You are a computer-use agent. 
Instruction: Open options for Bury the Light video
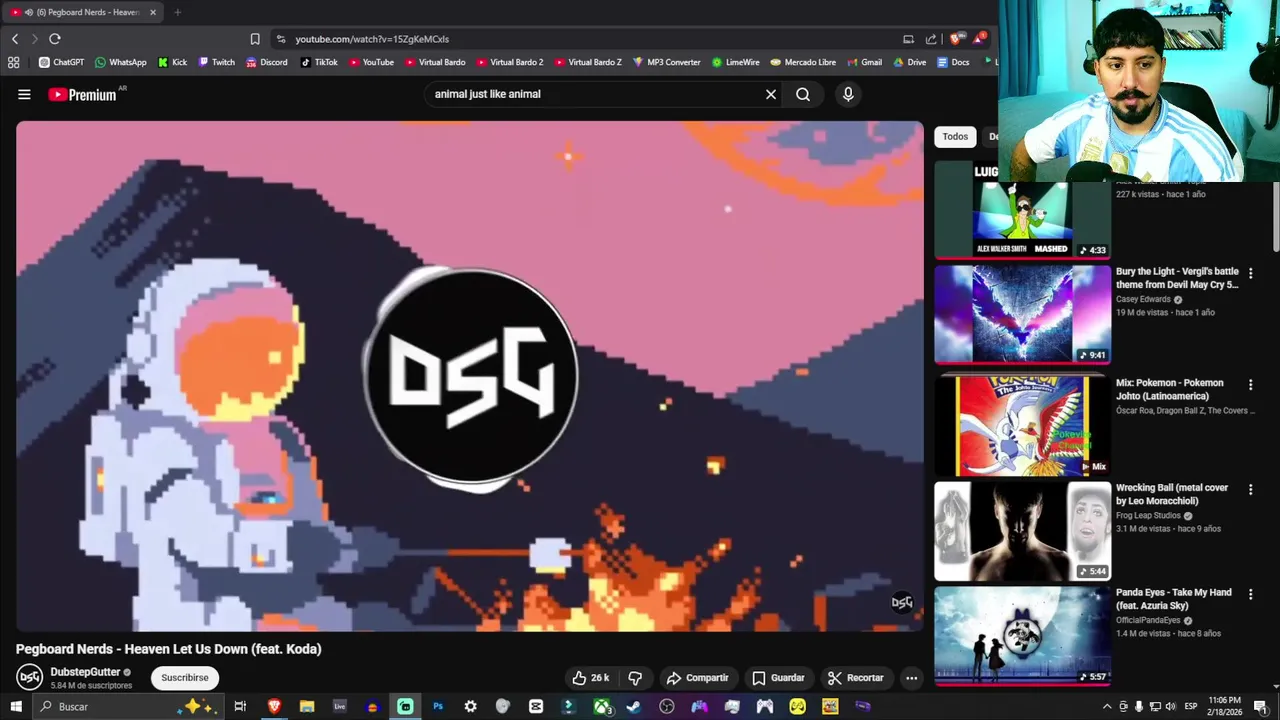[1250, 273]
